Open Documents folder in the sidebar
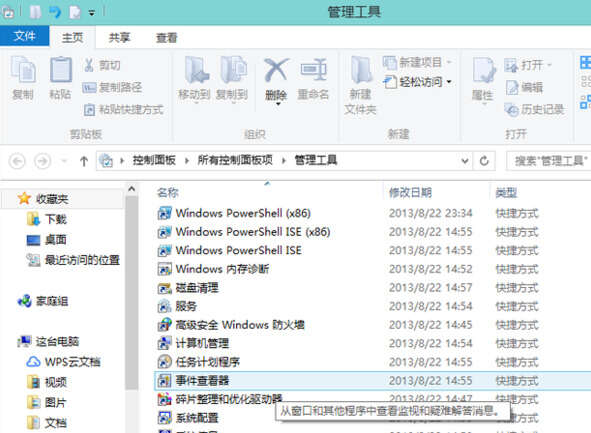 coord(56,423)
